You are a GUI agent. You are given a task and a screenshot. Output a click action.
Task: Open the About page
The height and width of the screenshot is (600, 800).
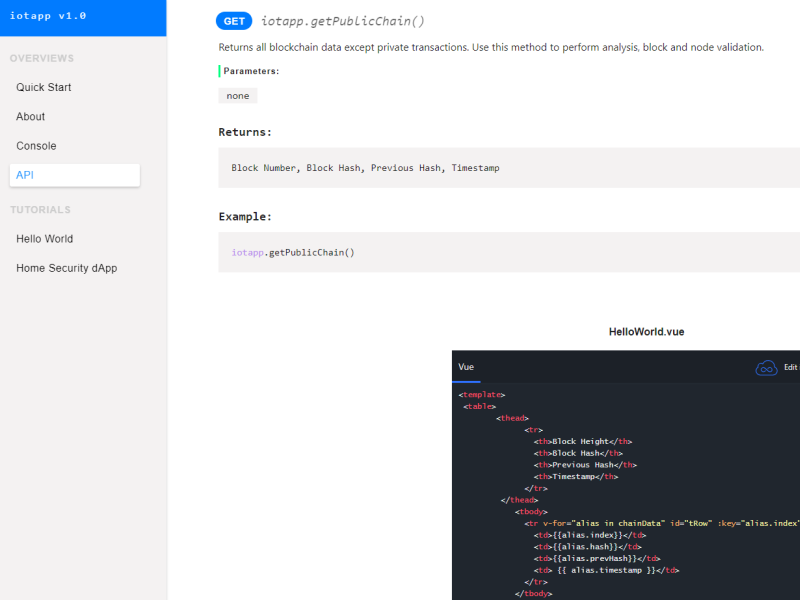pyautogui.click(x=30, y=116)
